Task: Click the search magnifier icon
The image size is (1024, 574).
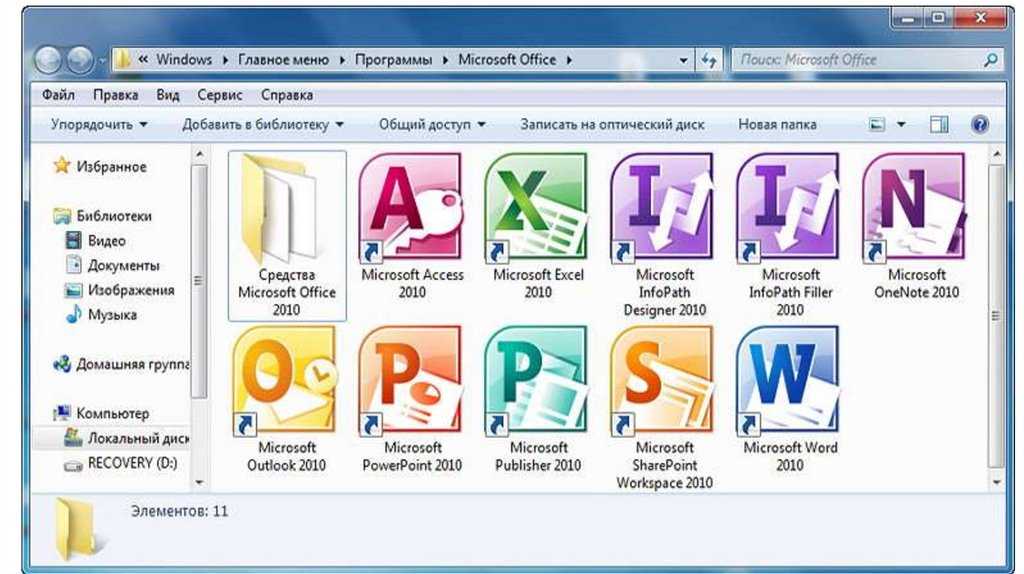Action: (991, 60)
